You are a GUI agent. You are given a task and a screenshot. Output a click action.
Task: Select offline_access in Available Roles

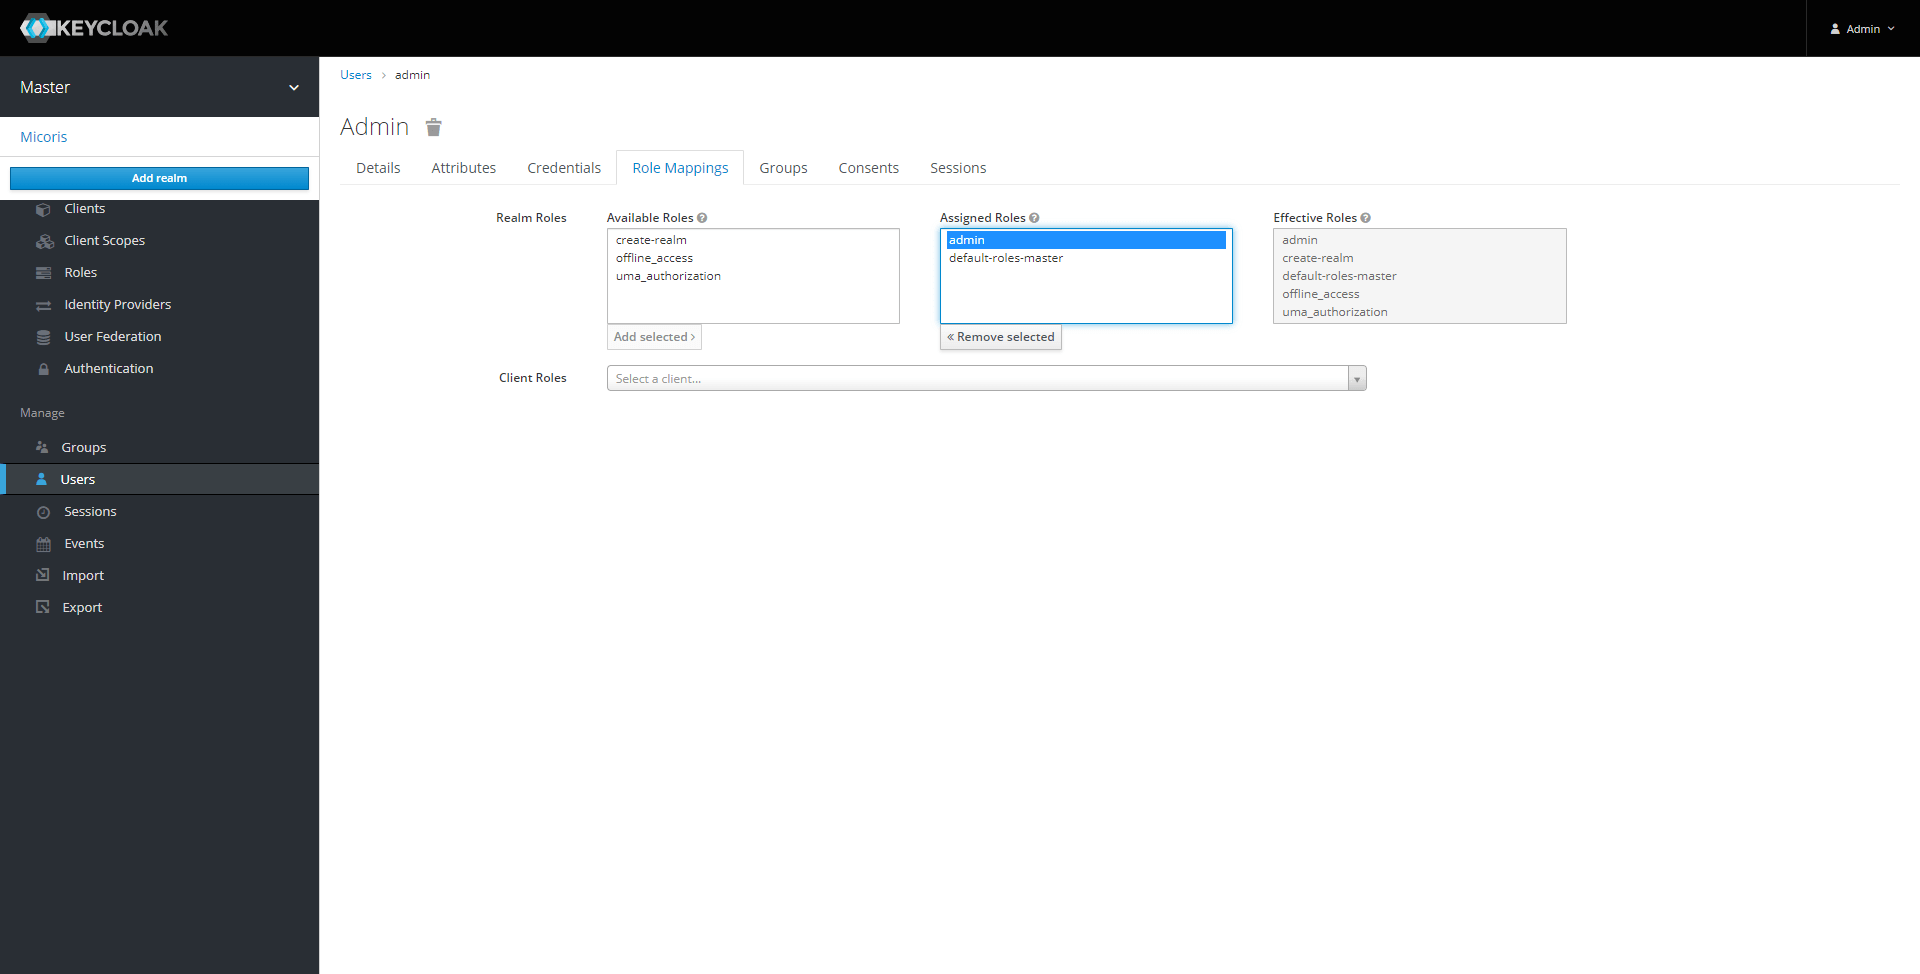pos(753,258)
